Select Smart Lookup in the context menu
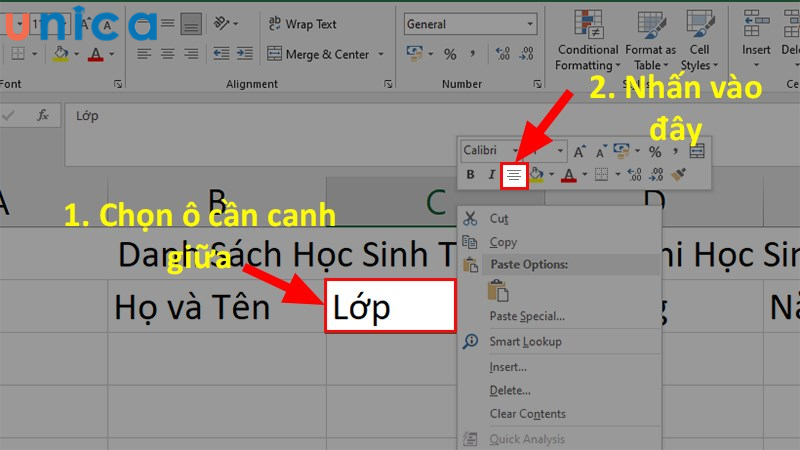 (560, 341)
